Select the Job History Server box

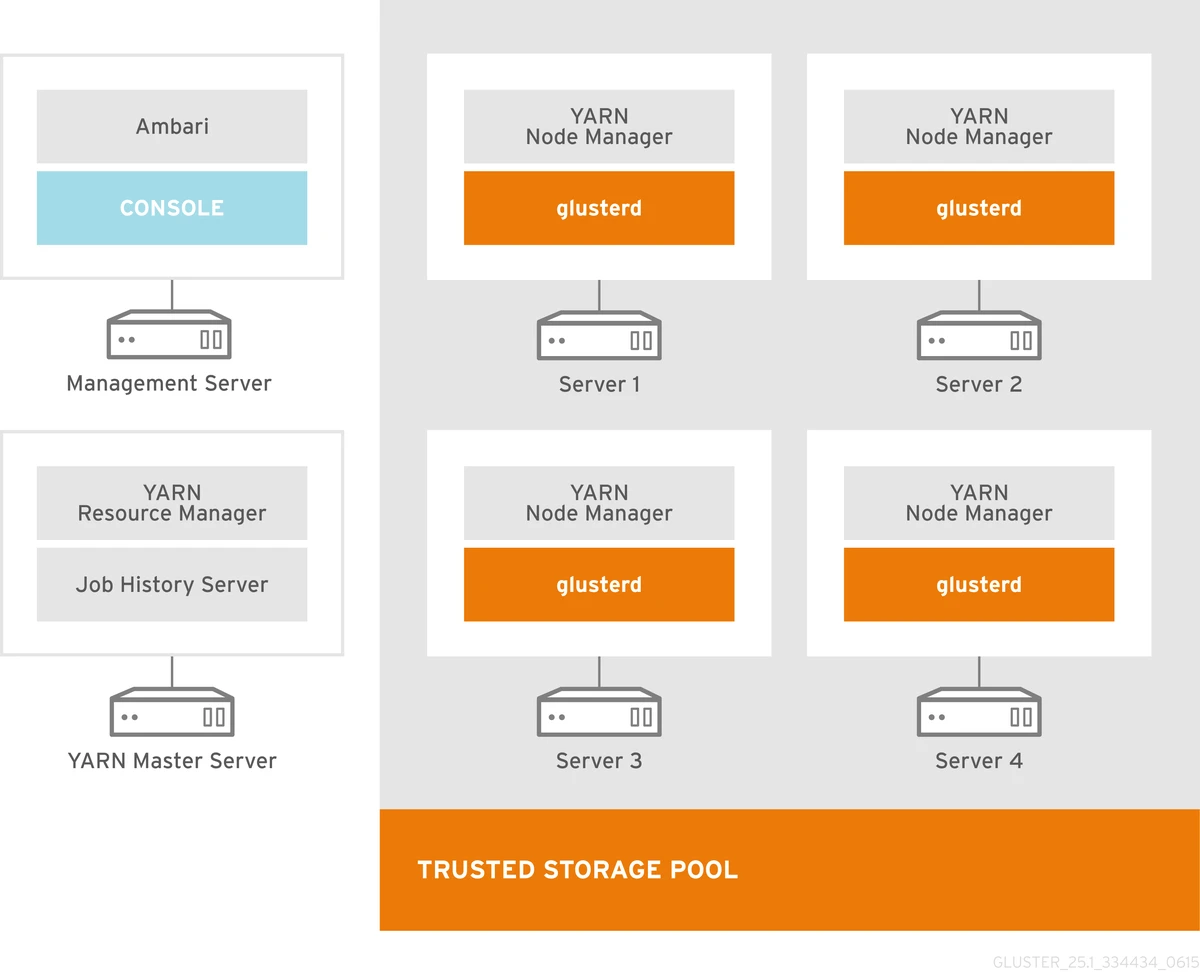(x=172, y=585)
